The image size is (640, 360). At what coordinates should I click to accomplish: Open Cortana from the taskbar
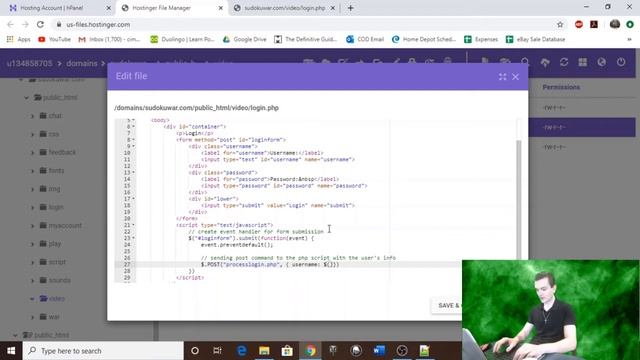click(195, 351)
